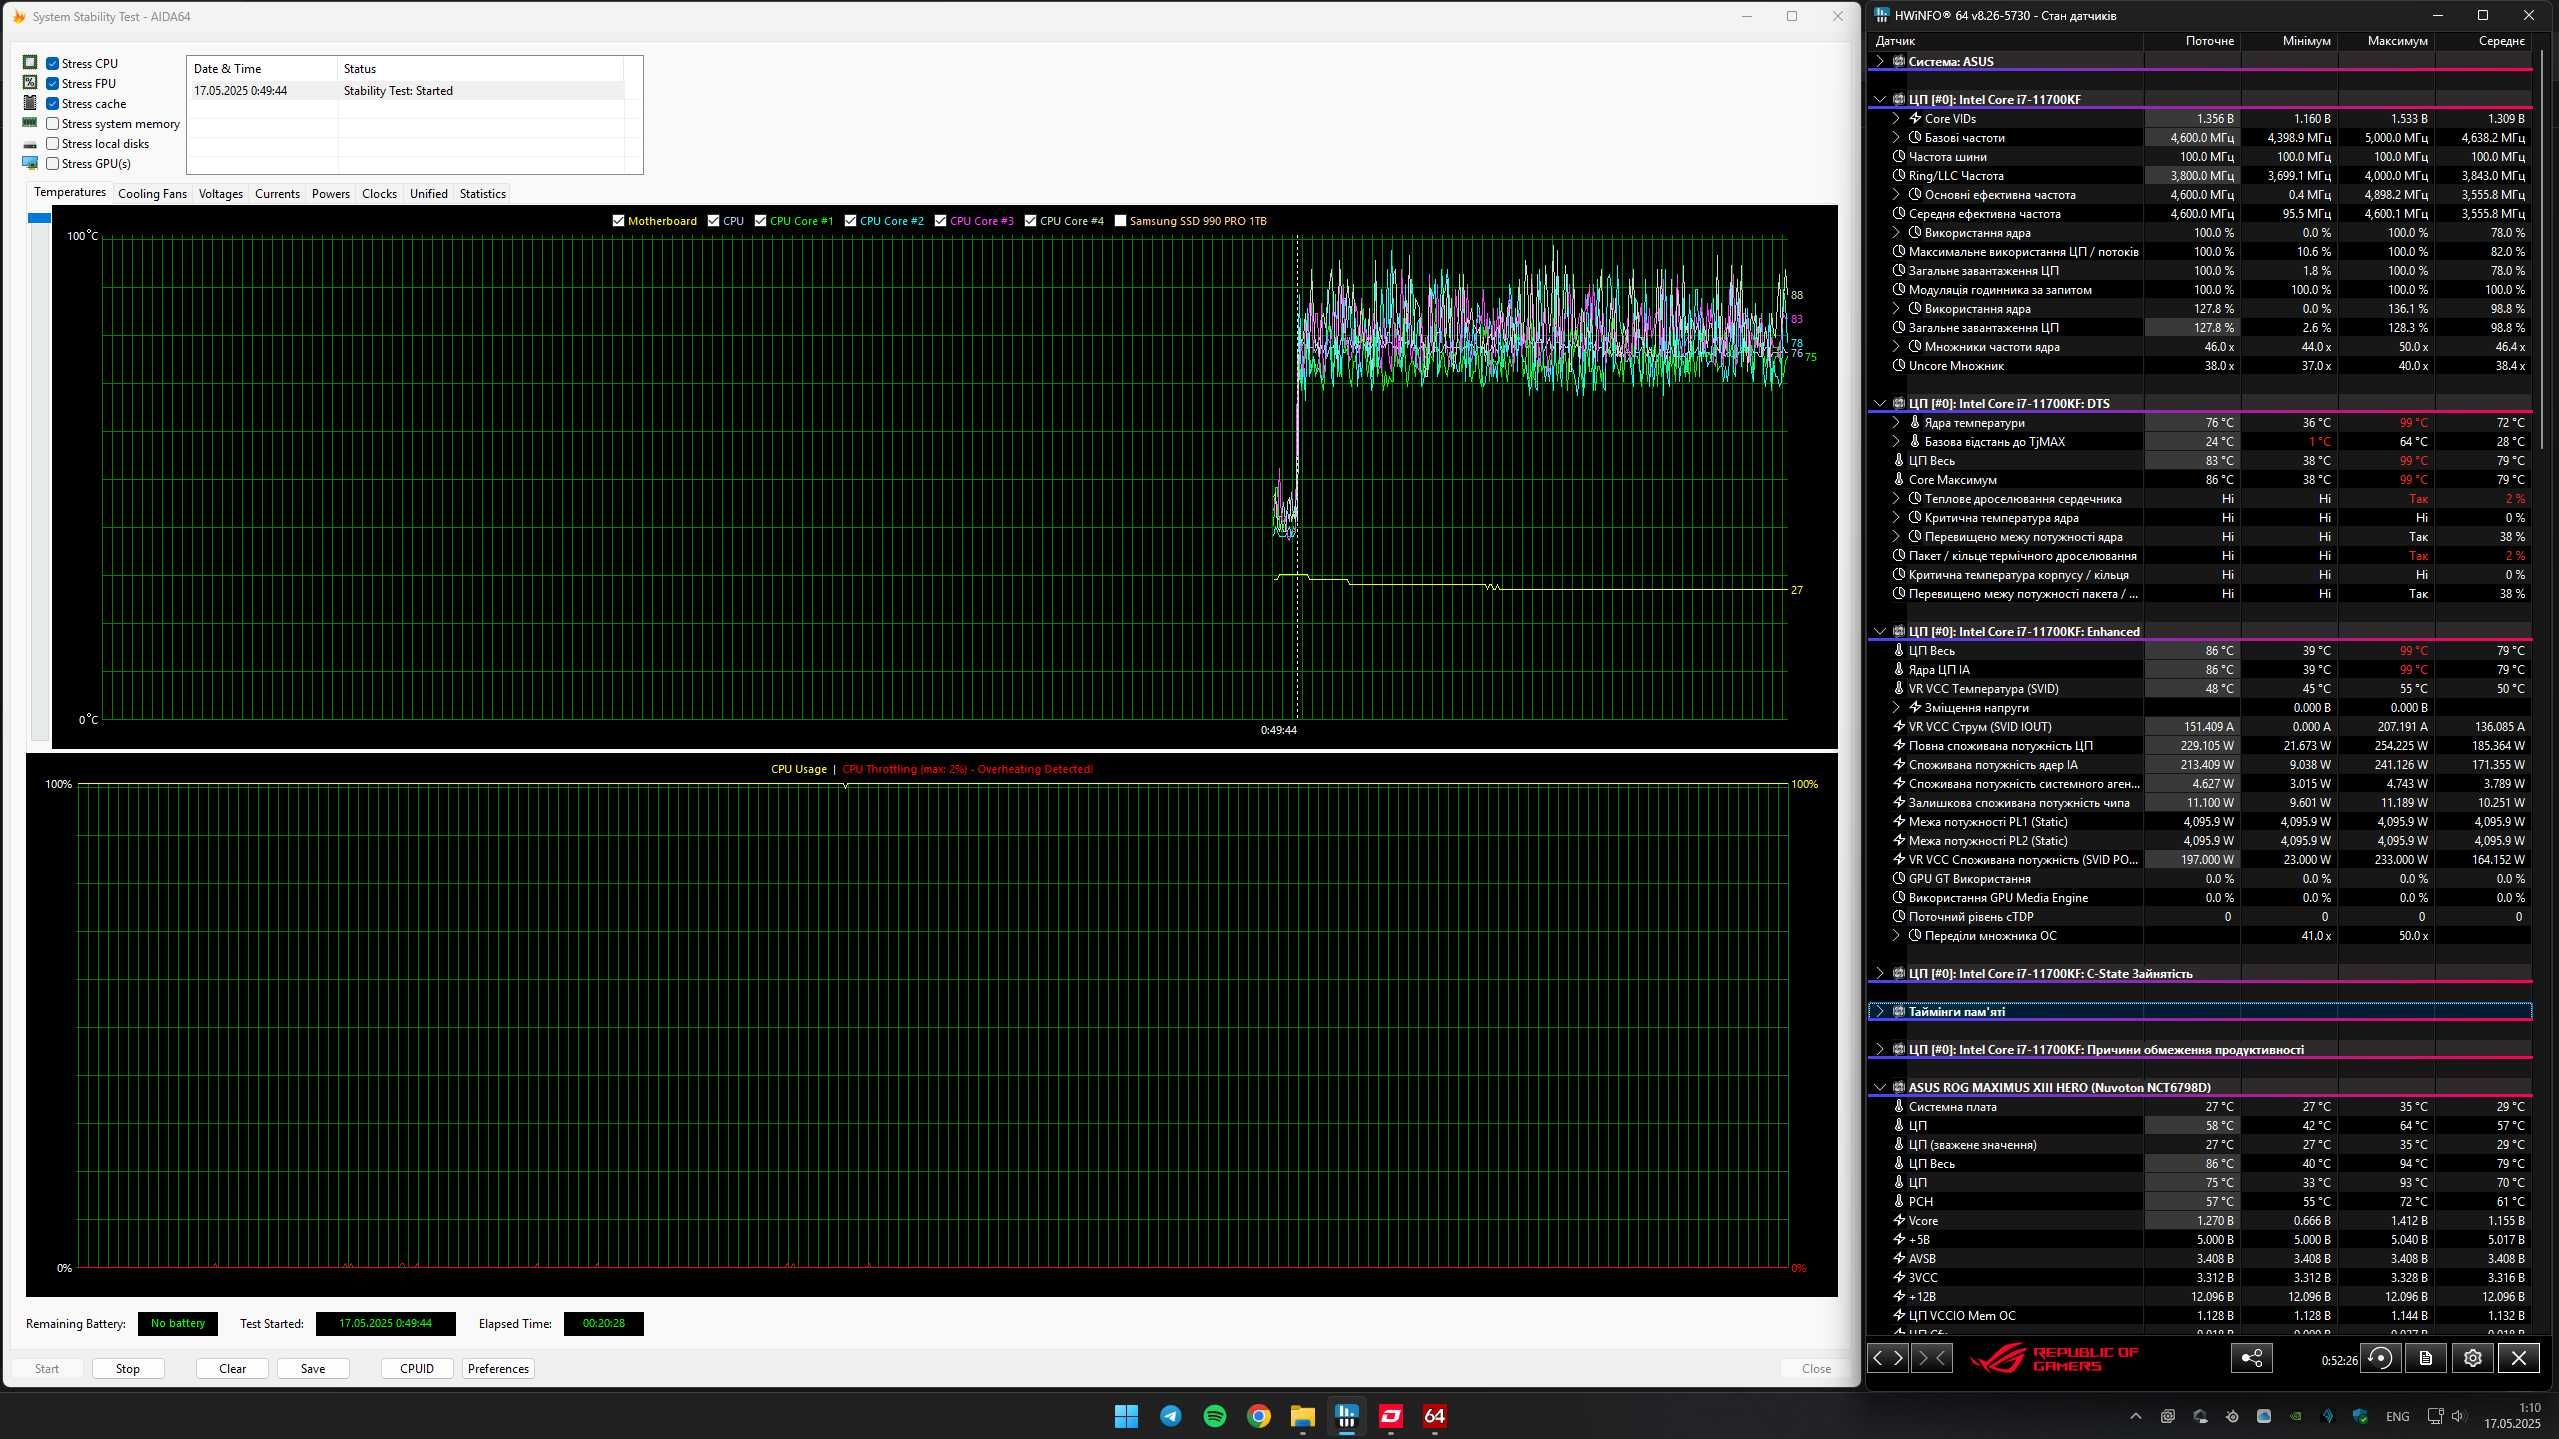Viewport: 2559px width, 1439px height.
Task: Click the Максимум column header in HWiNFO
Action: (2386, 41)
